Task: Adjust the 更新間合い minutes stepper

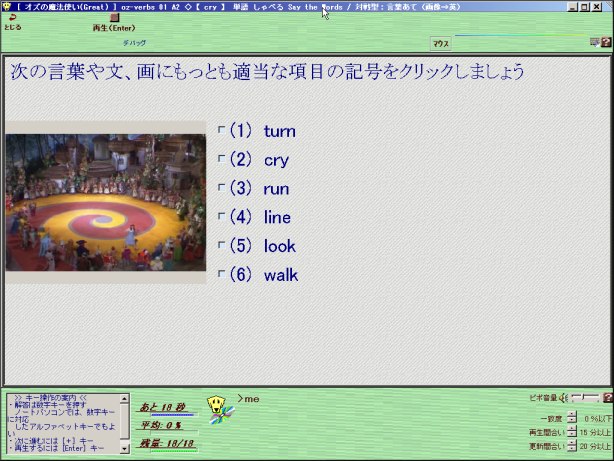Action: pos(572,446)
